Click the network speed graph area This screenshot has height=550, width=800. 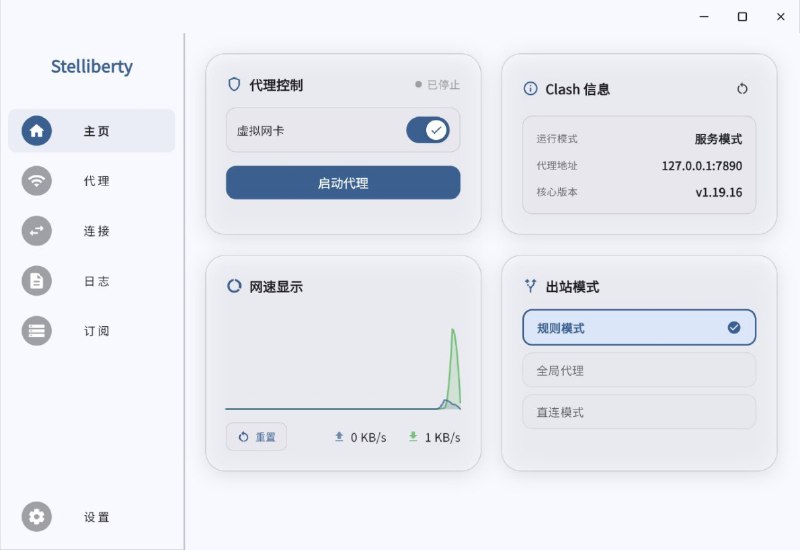(343, 365)
